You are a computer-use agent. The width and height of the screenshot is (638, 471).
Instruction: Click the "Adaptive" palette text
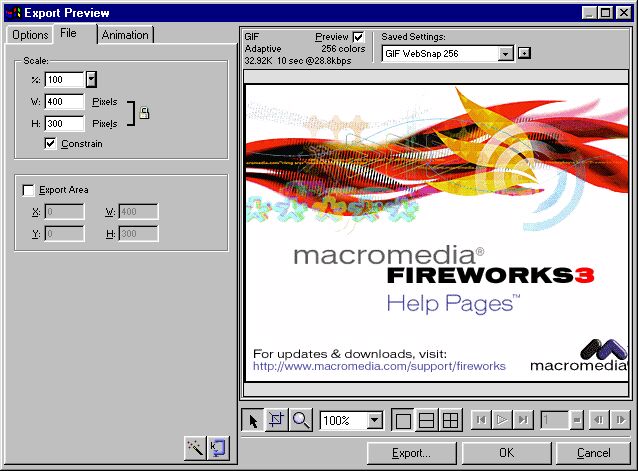(263, 49)
